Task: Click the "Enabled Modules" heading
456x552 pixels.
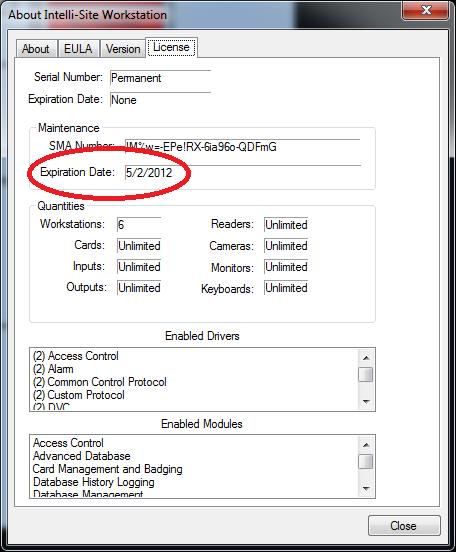Action: click(x=202, y=424)
